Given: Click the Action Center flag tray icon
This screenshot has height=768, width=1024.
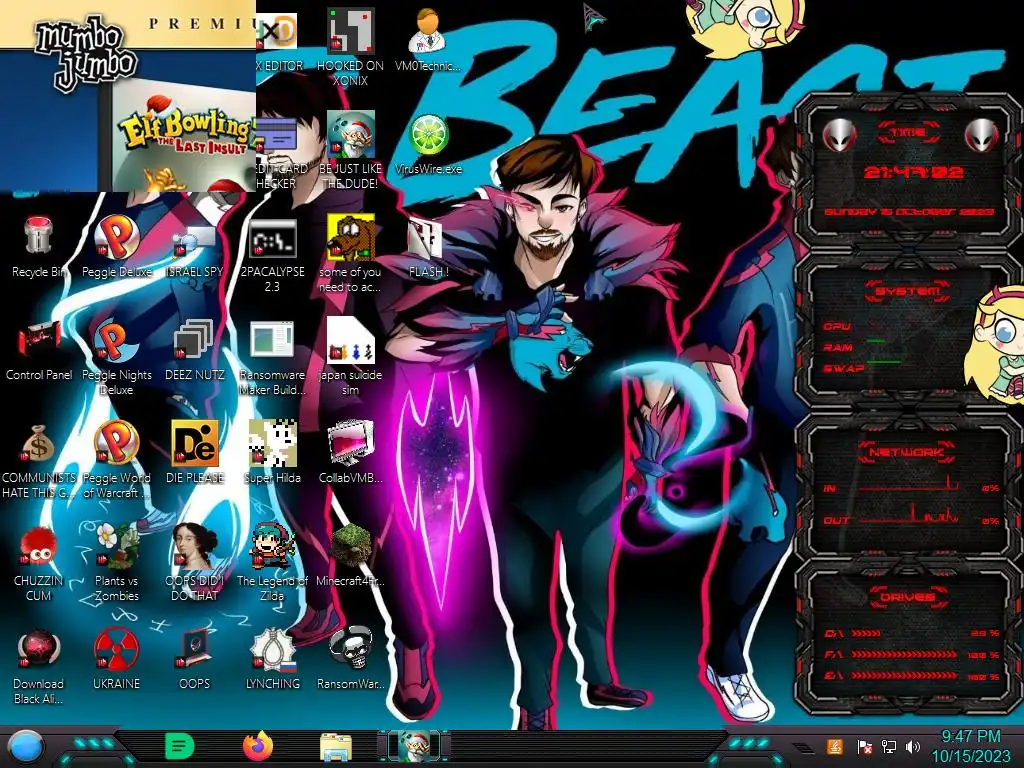Looking at the screenshot, I should 864,747.
